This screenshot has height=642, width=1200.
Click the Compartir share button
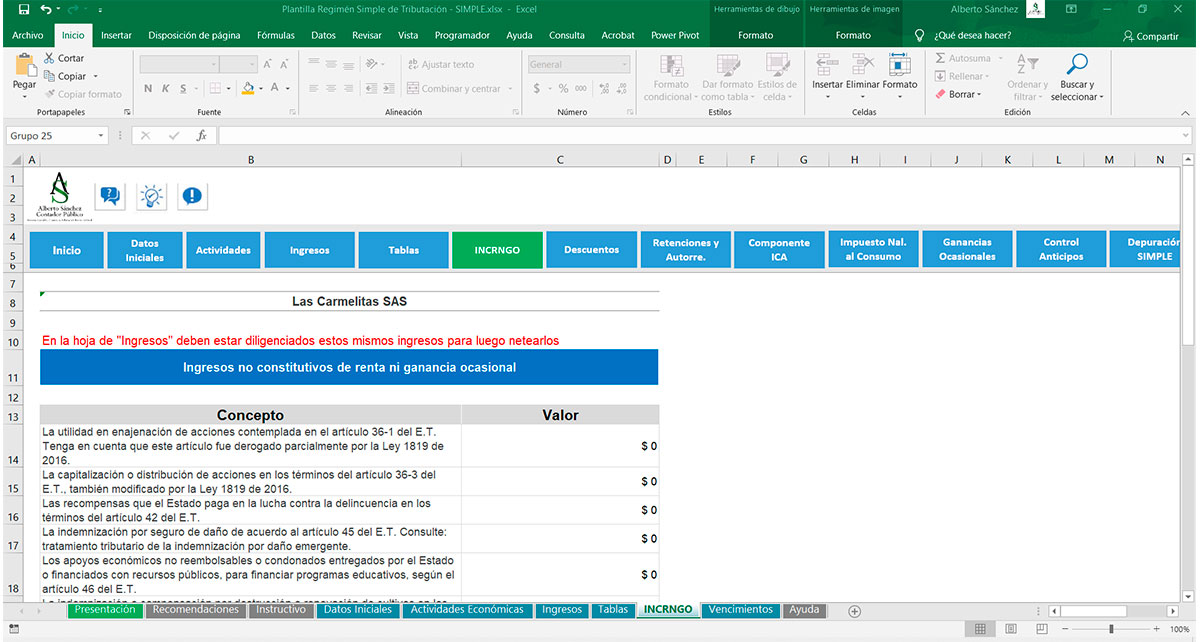pos(1150,35)
